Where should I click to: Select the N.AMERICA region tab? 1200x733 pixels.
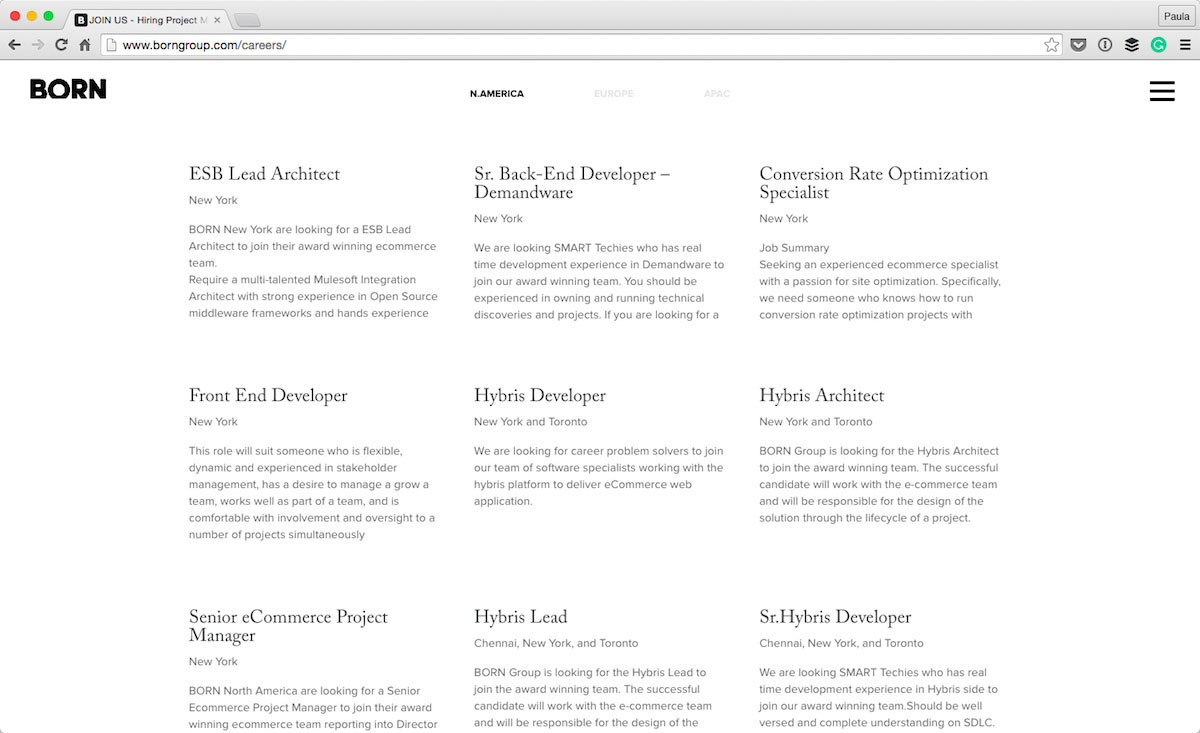tap(497, 94)
